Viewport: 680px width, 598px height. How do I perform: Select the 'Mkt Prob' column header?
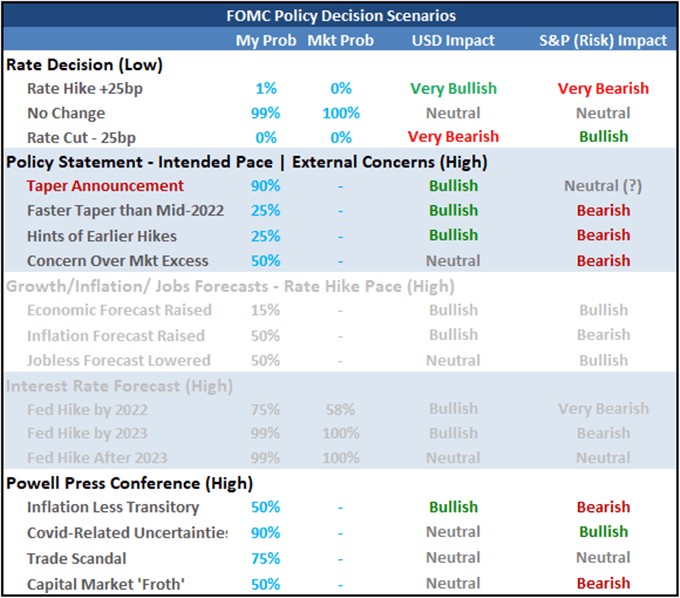click(x=340, y=40)
